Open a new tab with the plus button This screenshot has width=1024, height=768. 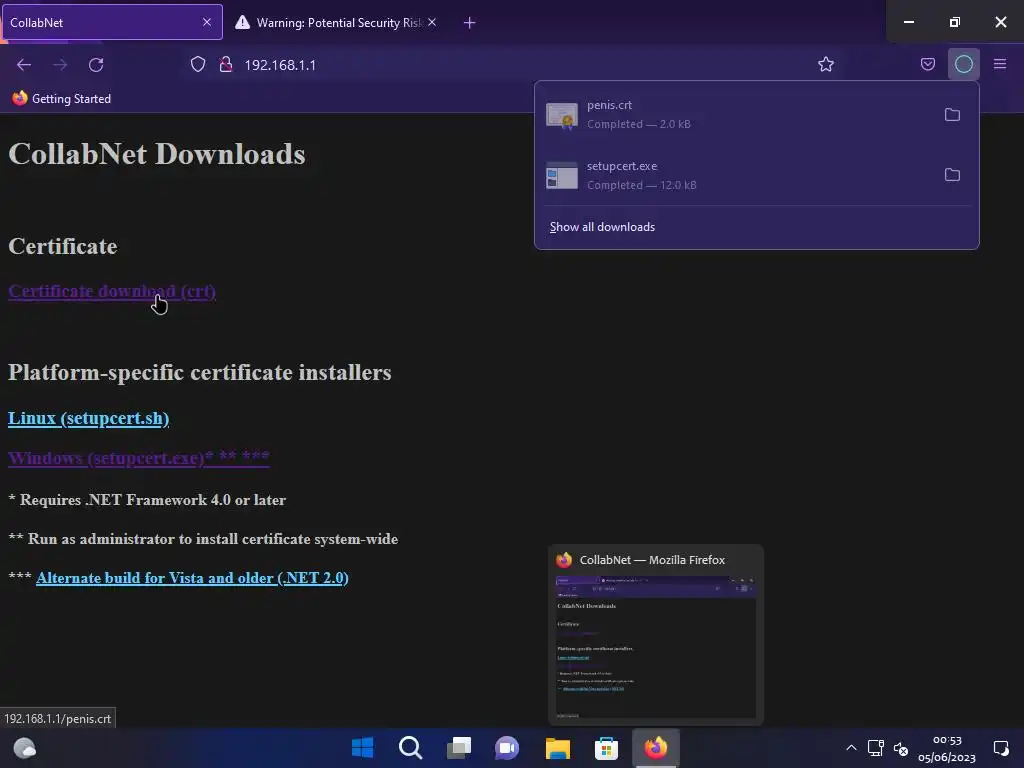coord(469,23)
